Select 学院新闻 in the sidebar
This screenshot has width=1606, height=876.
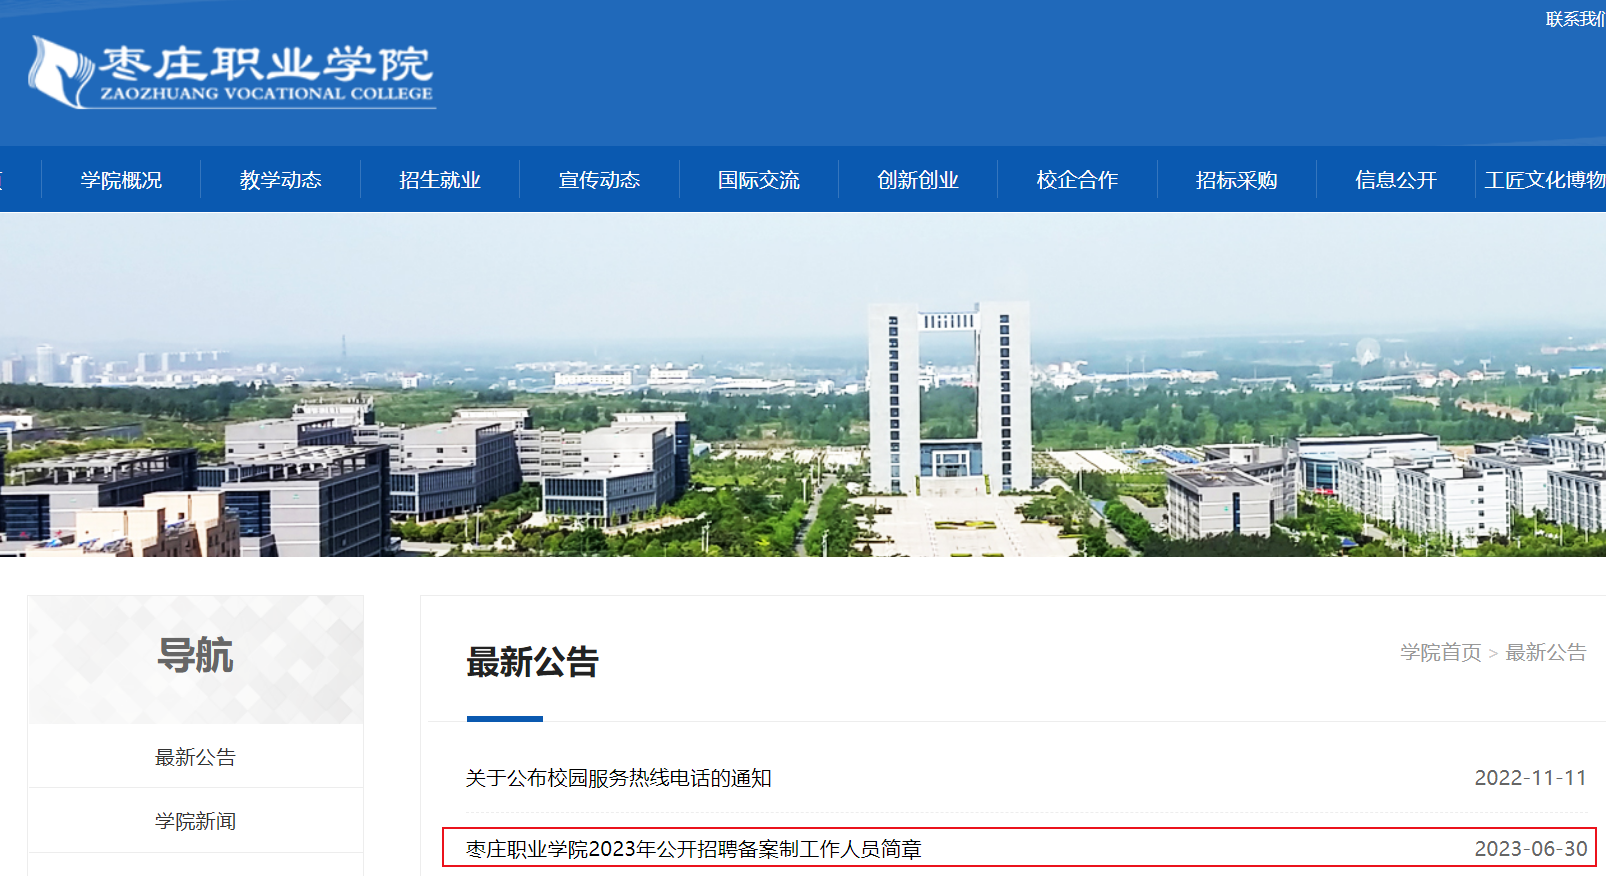click(x=195, y=821)
